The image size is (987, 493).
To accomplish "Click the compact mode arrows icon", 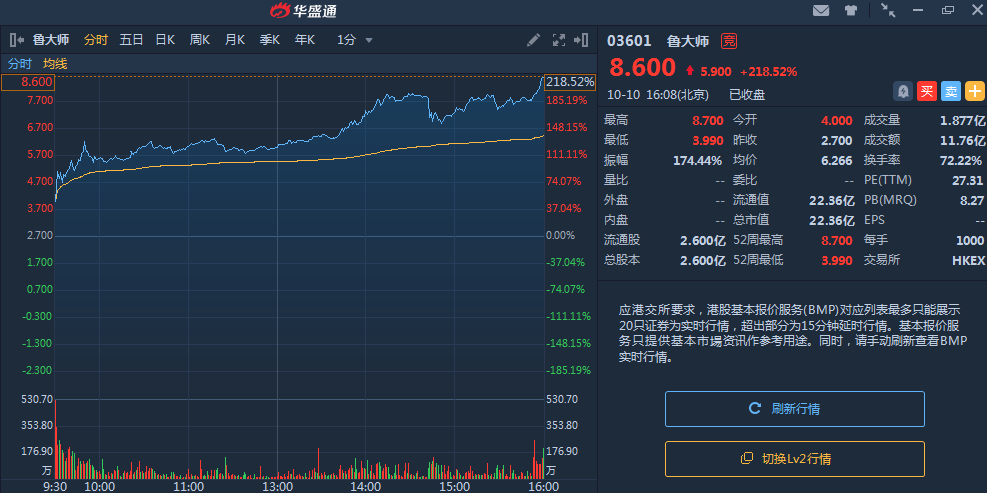I will (x=888, y=11).
